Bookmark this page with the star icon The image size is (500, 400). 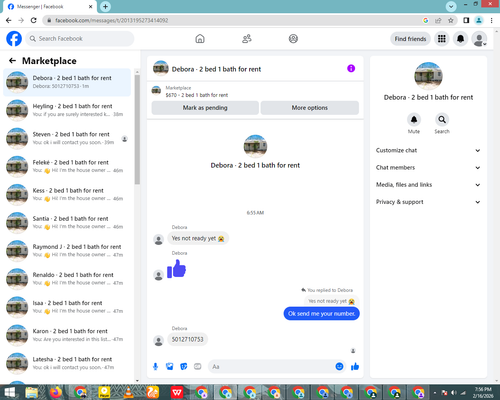coord(451,20)
